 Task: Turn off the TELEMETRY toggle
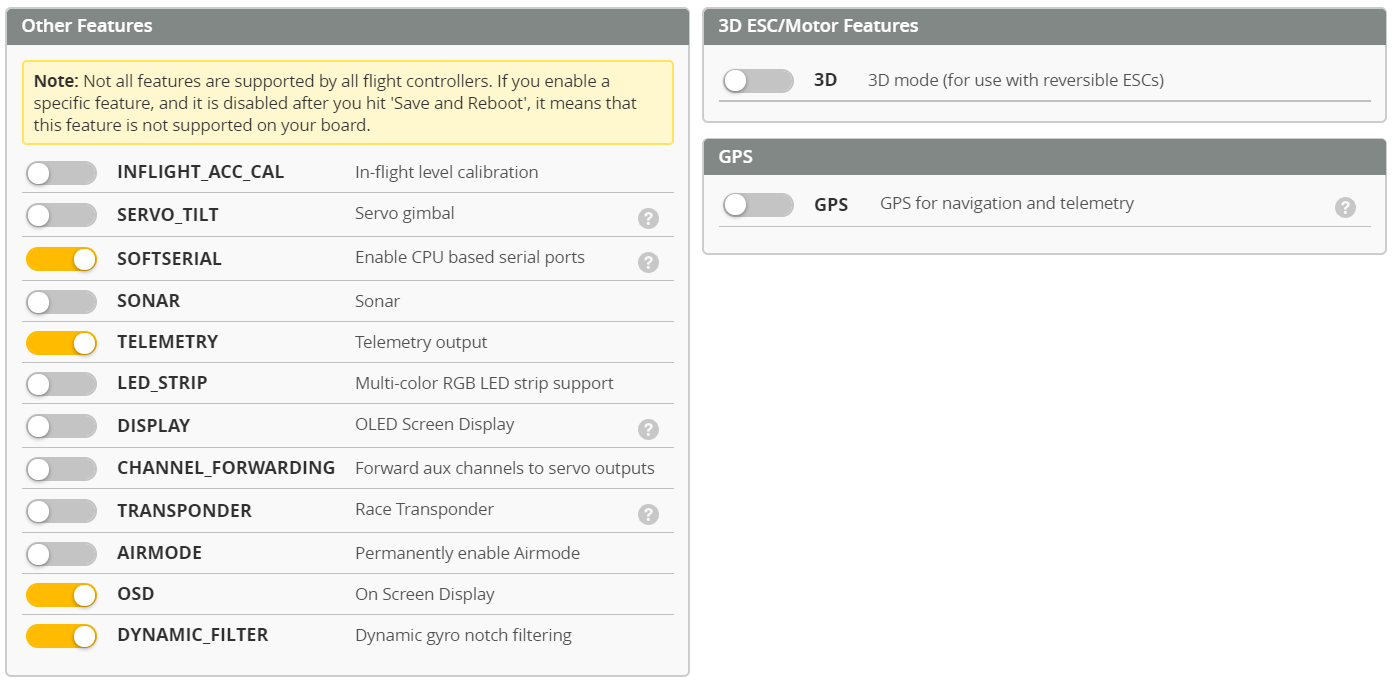61,343
